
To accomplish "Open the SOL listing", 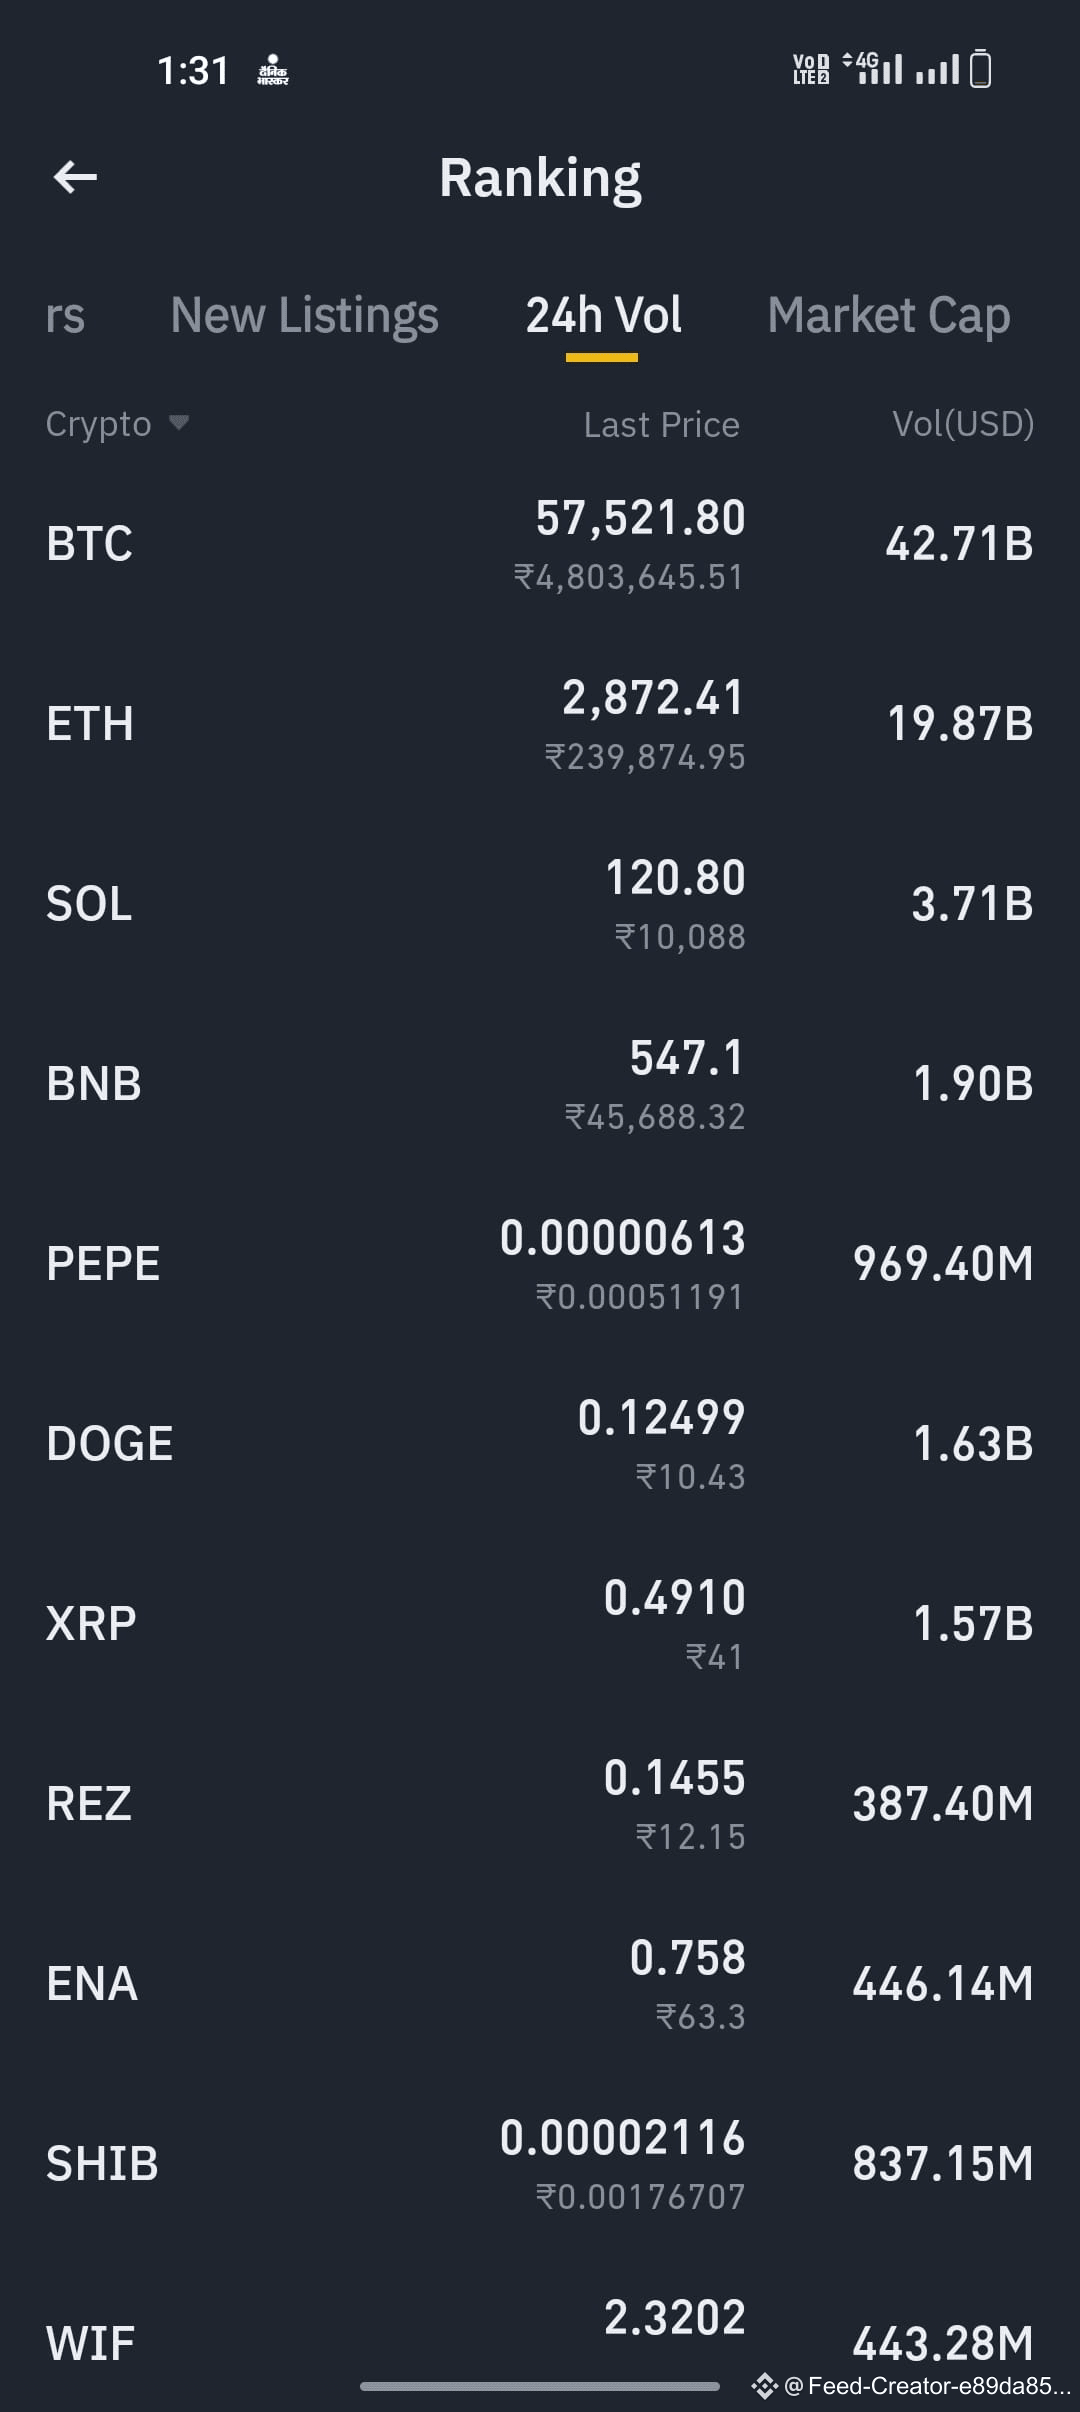I will click(540, 905).
